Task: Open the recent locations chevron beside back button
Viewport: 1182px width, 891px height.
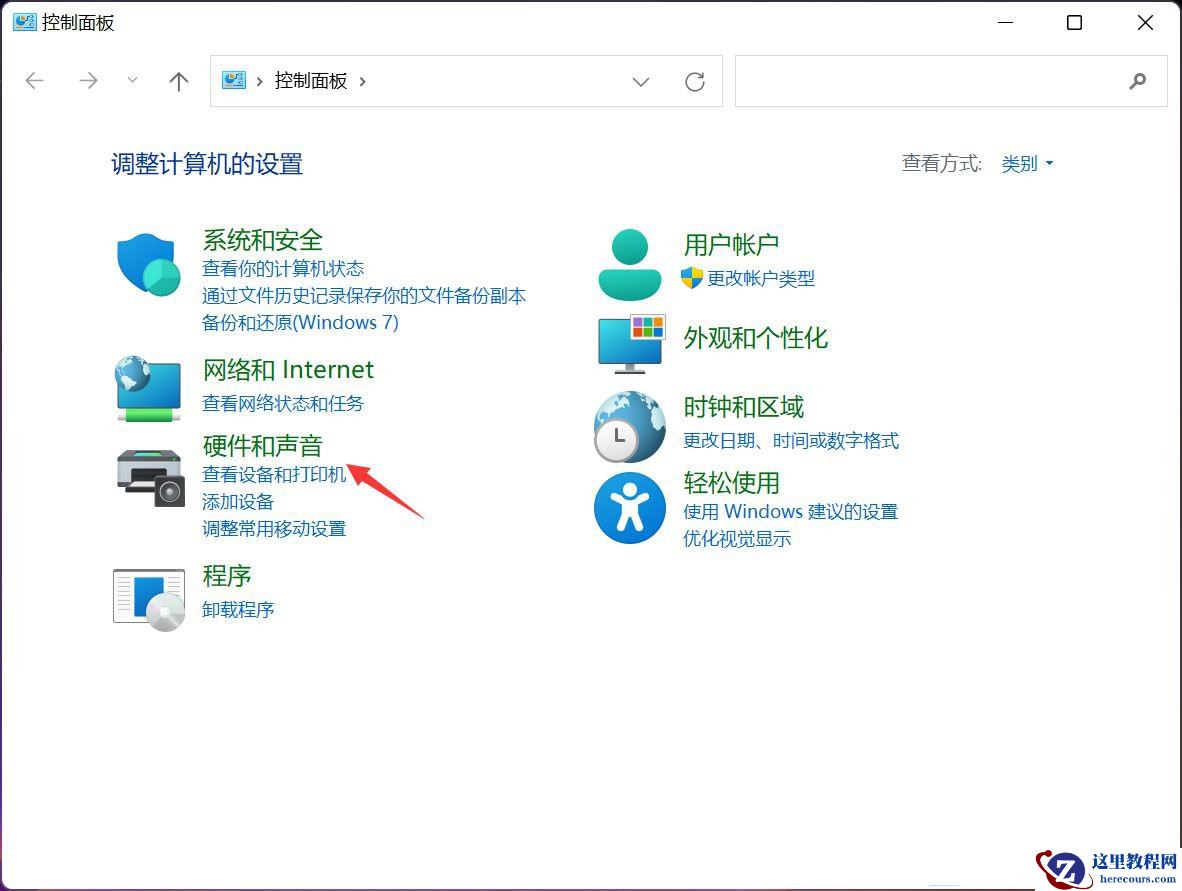Action: (132, 81)
